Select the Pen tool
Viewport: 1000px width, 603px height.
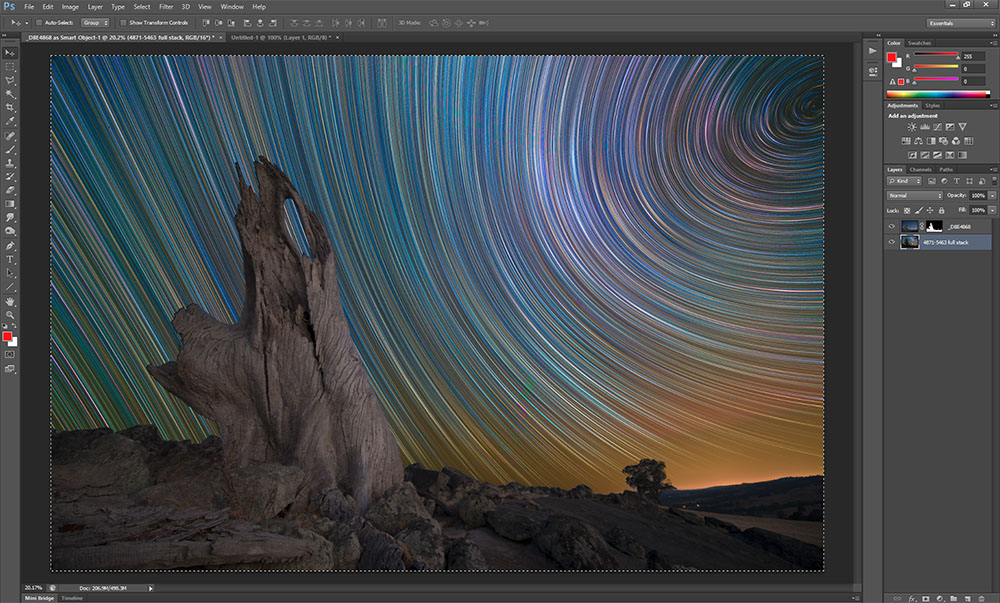pos(10,245)
